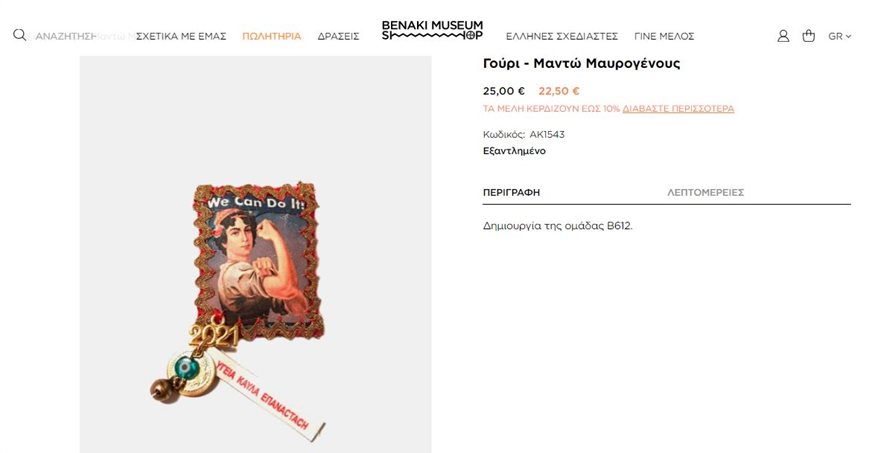Expand the GR language dropdown
Screen dimensions: 880x453
[x=840, y=36]
